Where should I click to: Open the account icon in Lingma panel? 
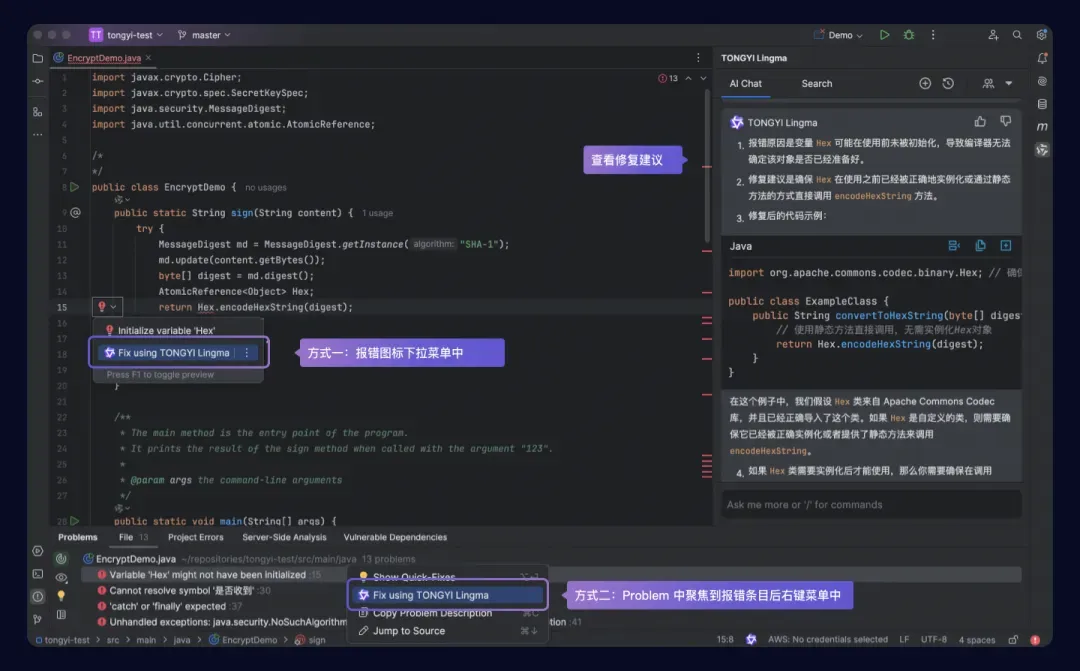(x=988, y=83)
